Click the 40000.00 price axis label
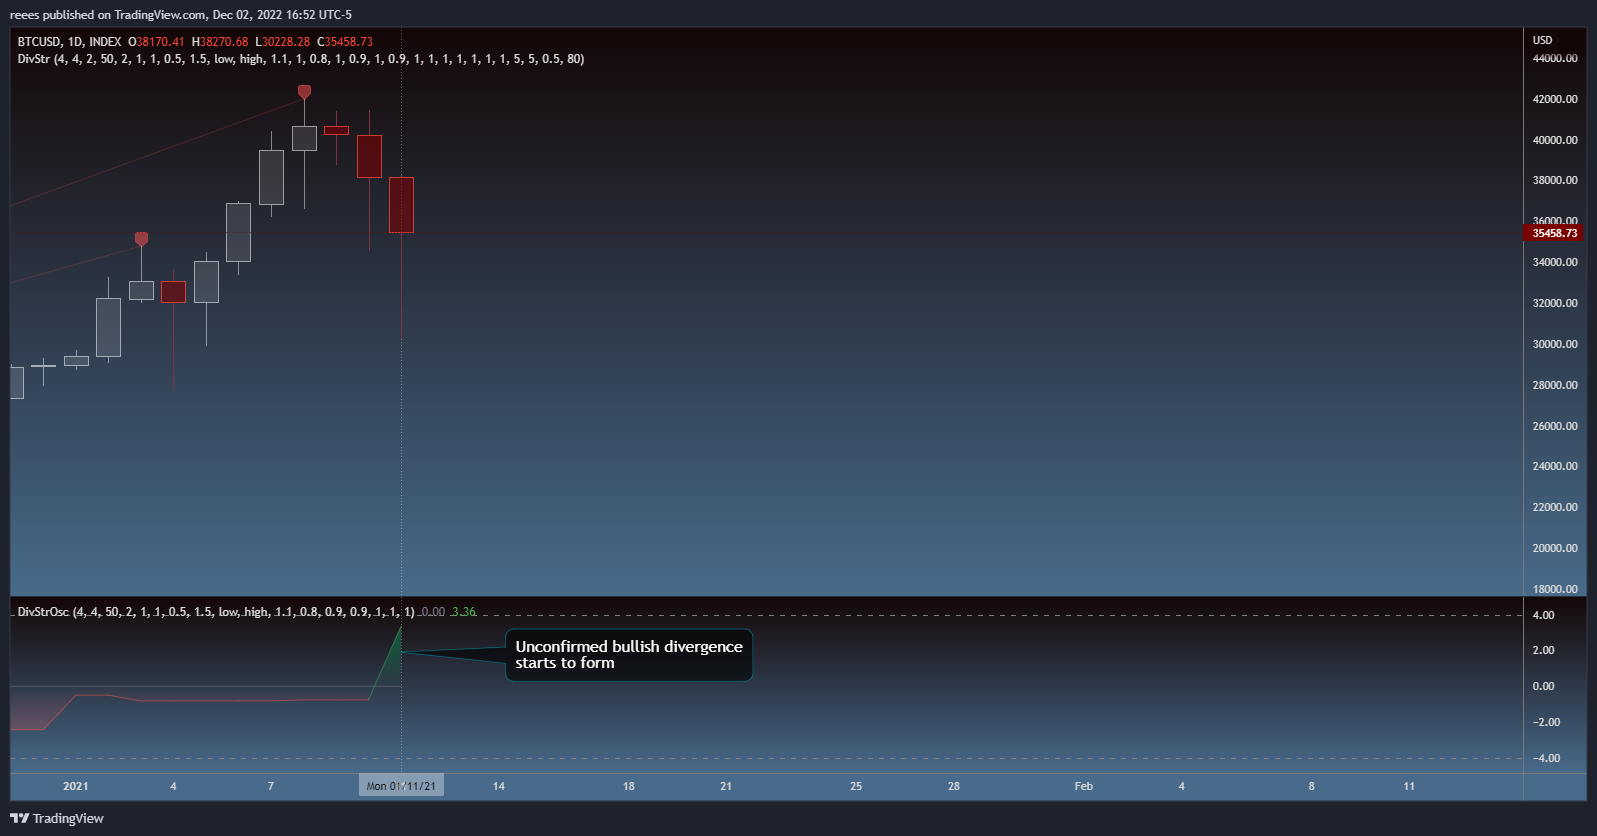The height and width of the screenshot is (836, 1597). pyautogui.click(x=1555, y=140)
